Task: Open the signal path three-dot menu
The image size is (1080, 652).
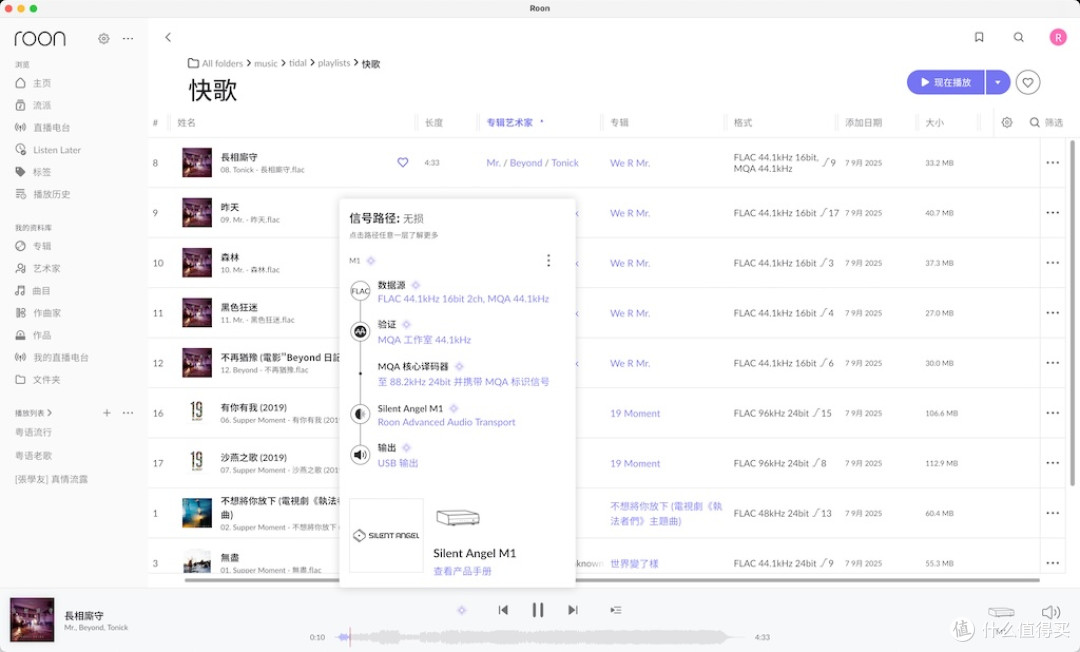Action: (x=548, y=260)
